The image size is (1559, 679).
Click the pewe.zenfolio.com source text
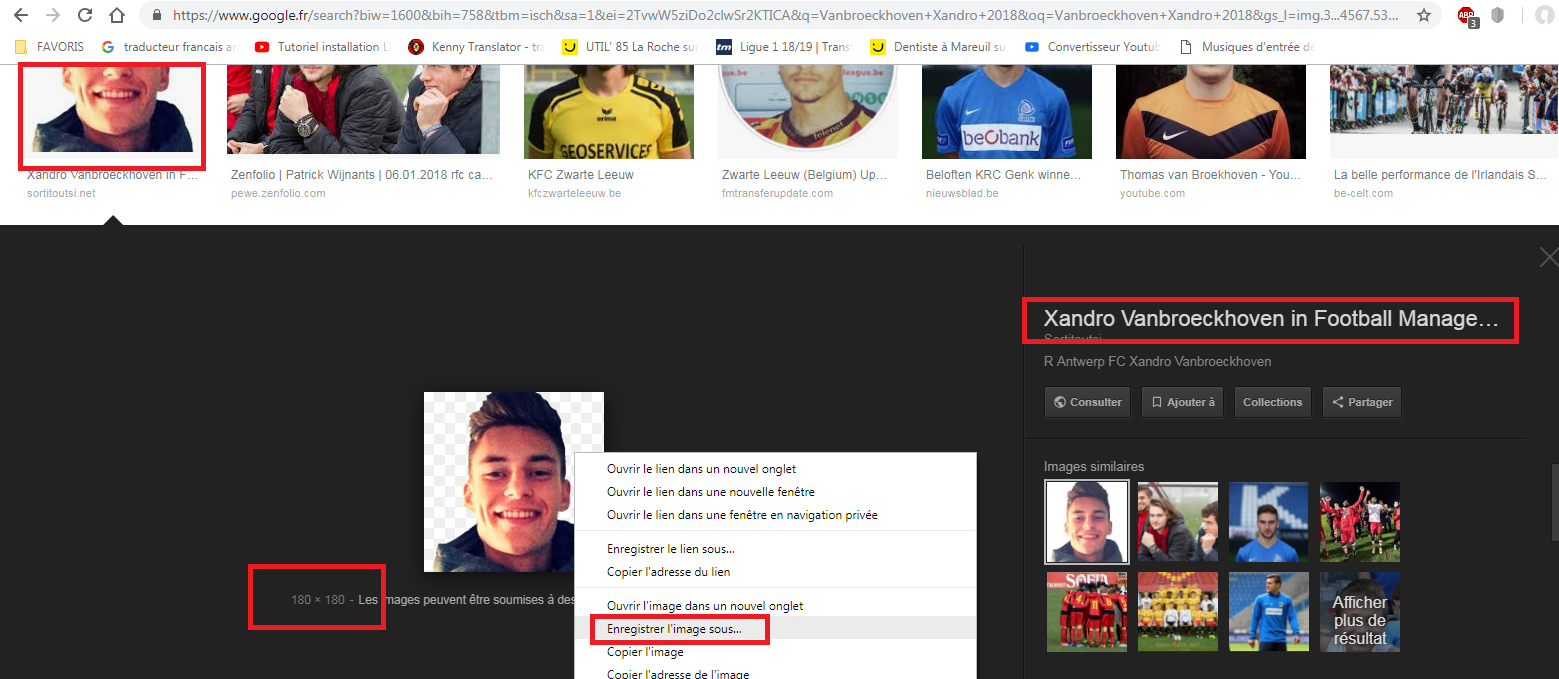(x=278, y=193)
